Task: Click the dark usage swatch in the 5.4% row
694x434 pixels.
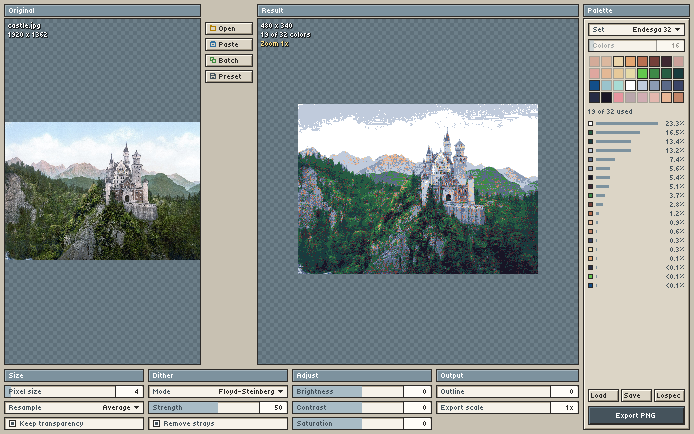Action: pos(590,178)
